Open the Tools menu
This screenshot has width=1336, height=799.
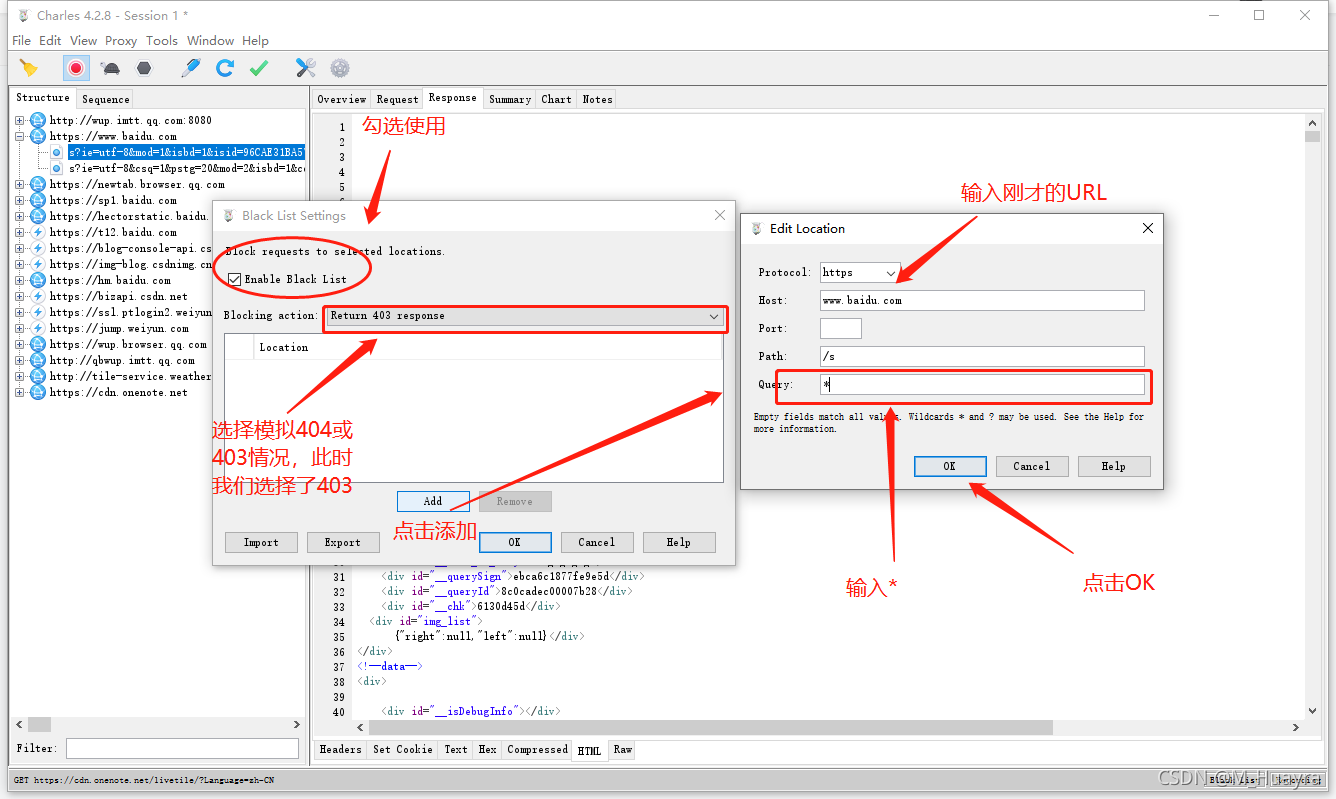click(x=162, y=41)
